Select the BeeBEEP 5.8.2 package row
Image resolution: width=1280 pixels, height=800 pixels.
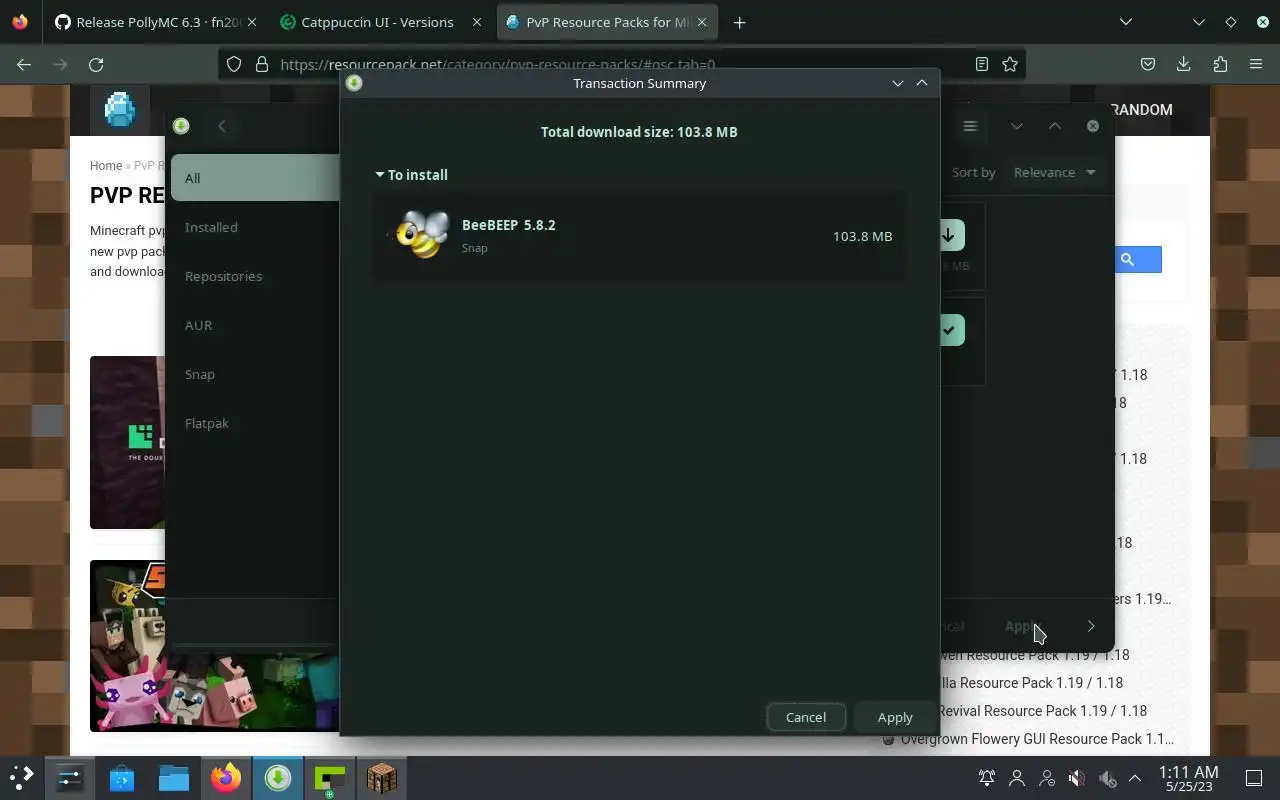pyautogui.click(x=640, y=236)
